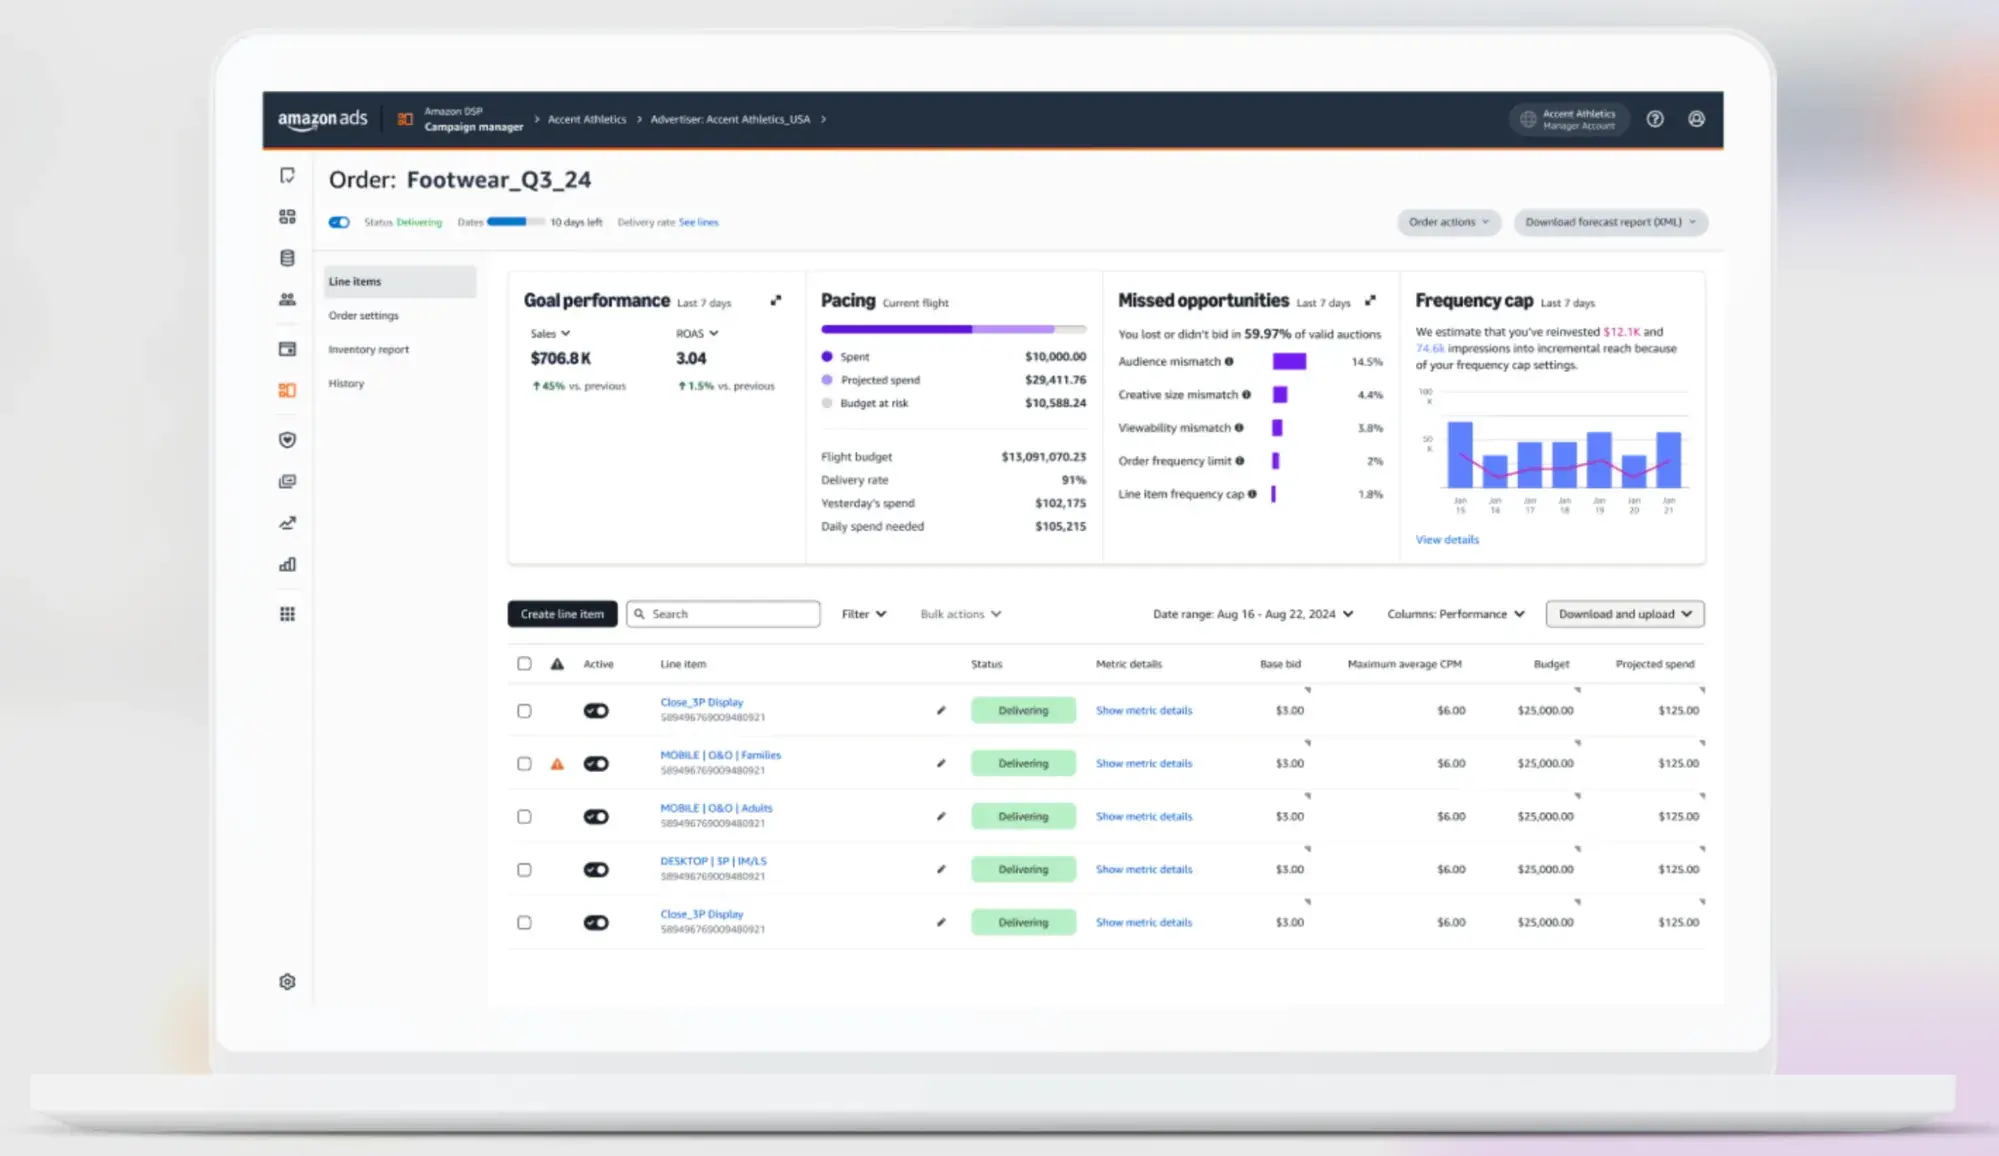Click the line item Search field
This screenshot has width=1999, height=1156.
pyautogui.click(x=730, y=614)
